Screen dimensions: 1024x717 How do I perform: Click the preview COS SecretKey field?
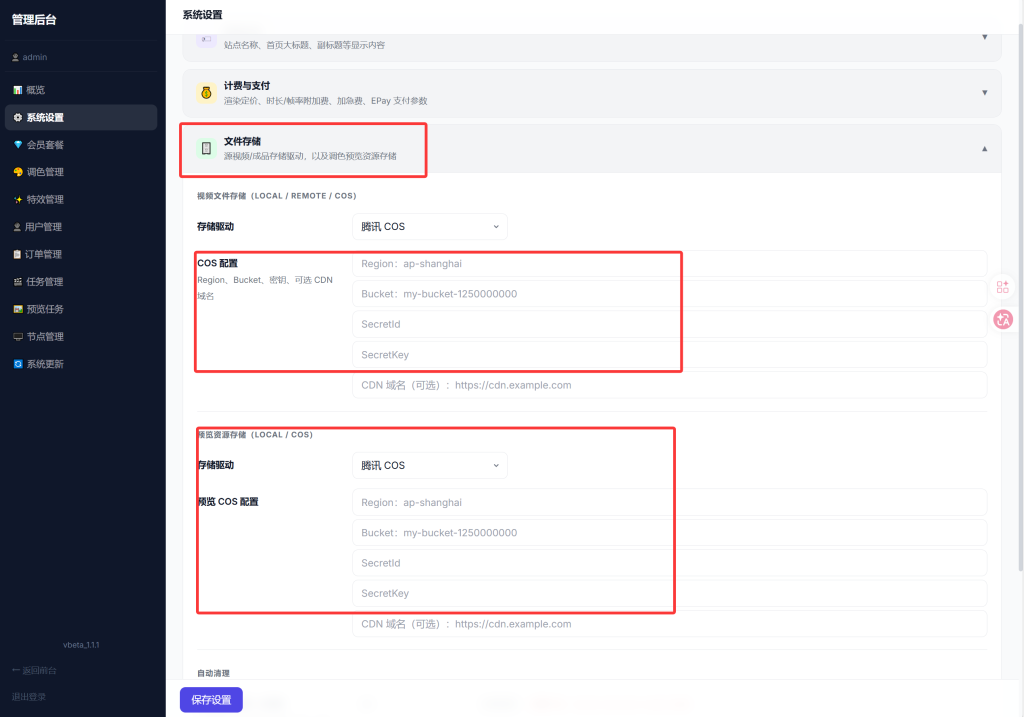tap(668, 593)
